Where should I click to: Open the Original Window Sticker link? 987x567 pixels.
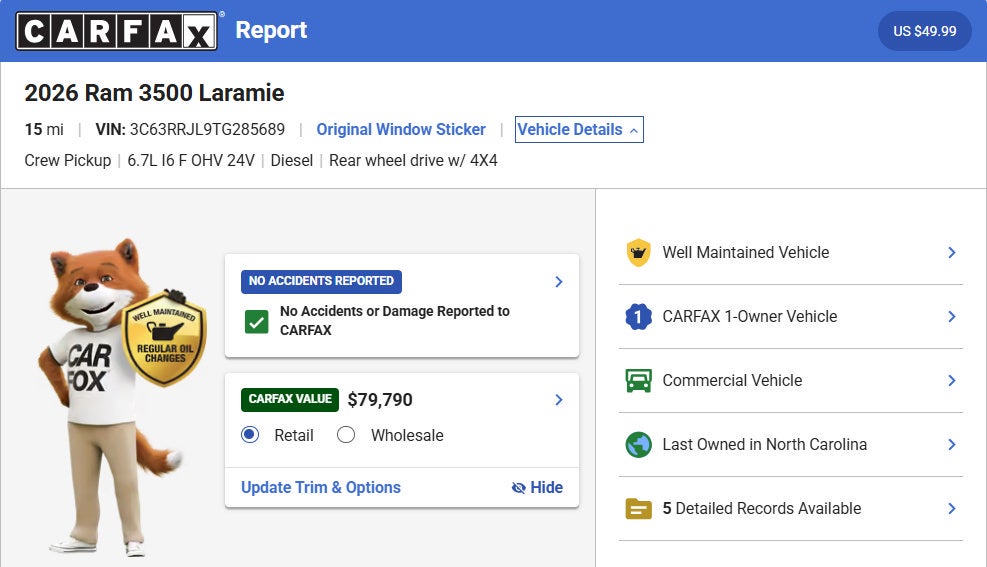click(x=401, y=130)
